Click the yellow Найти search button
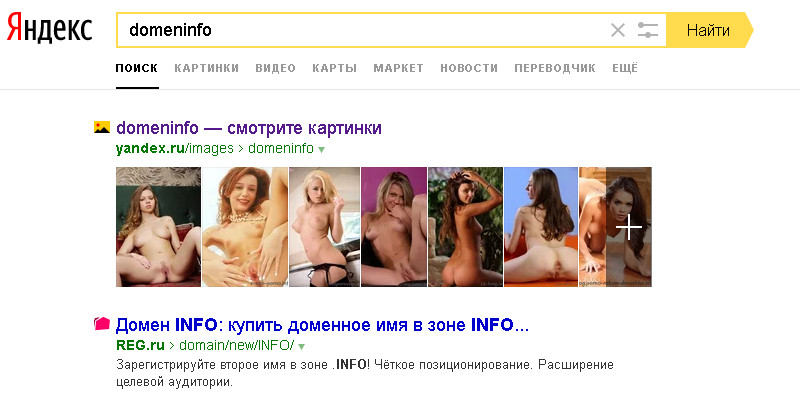Screen dimensions: 800x400 [708, 30]
